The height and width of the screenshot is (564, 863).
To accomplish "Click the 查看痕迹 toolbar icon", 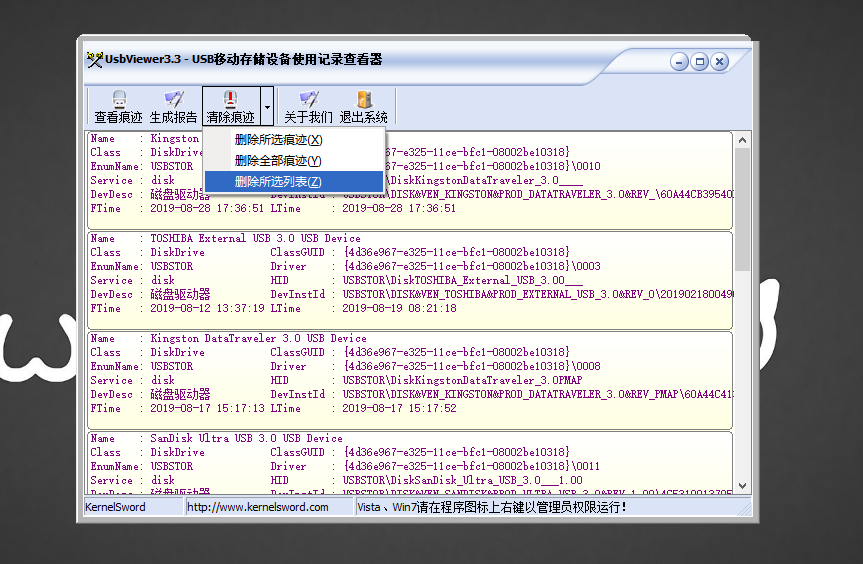I will tap(118, 107).
